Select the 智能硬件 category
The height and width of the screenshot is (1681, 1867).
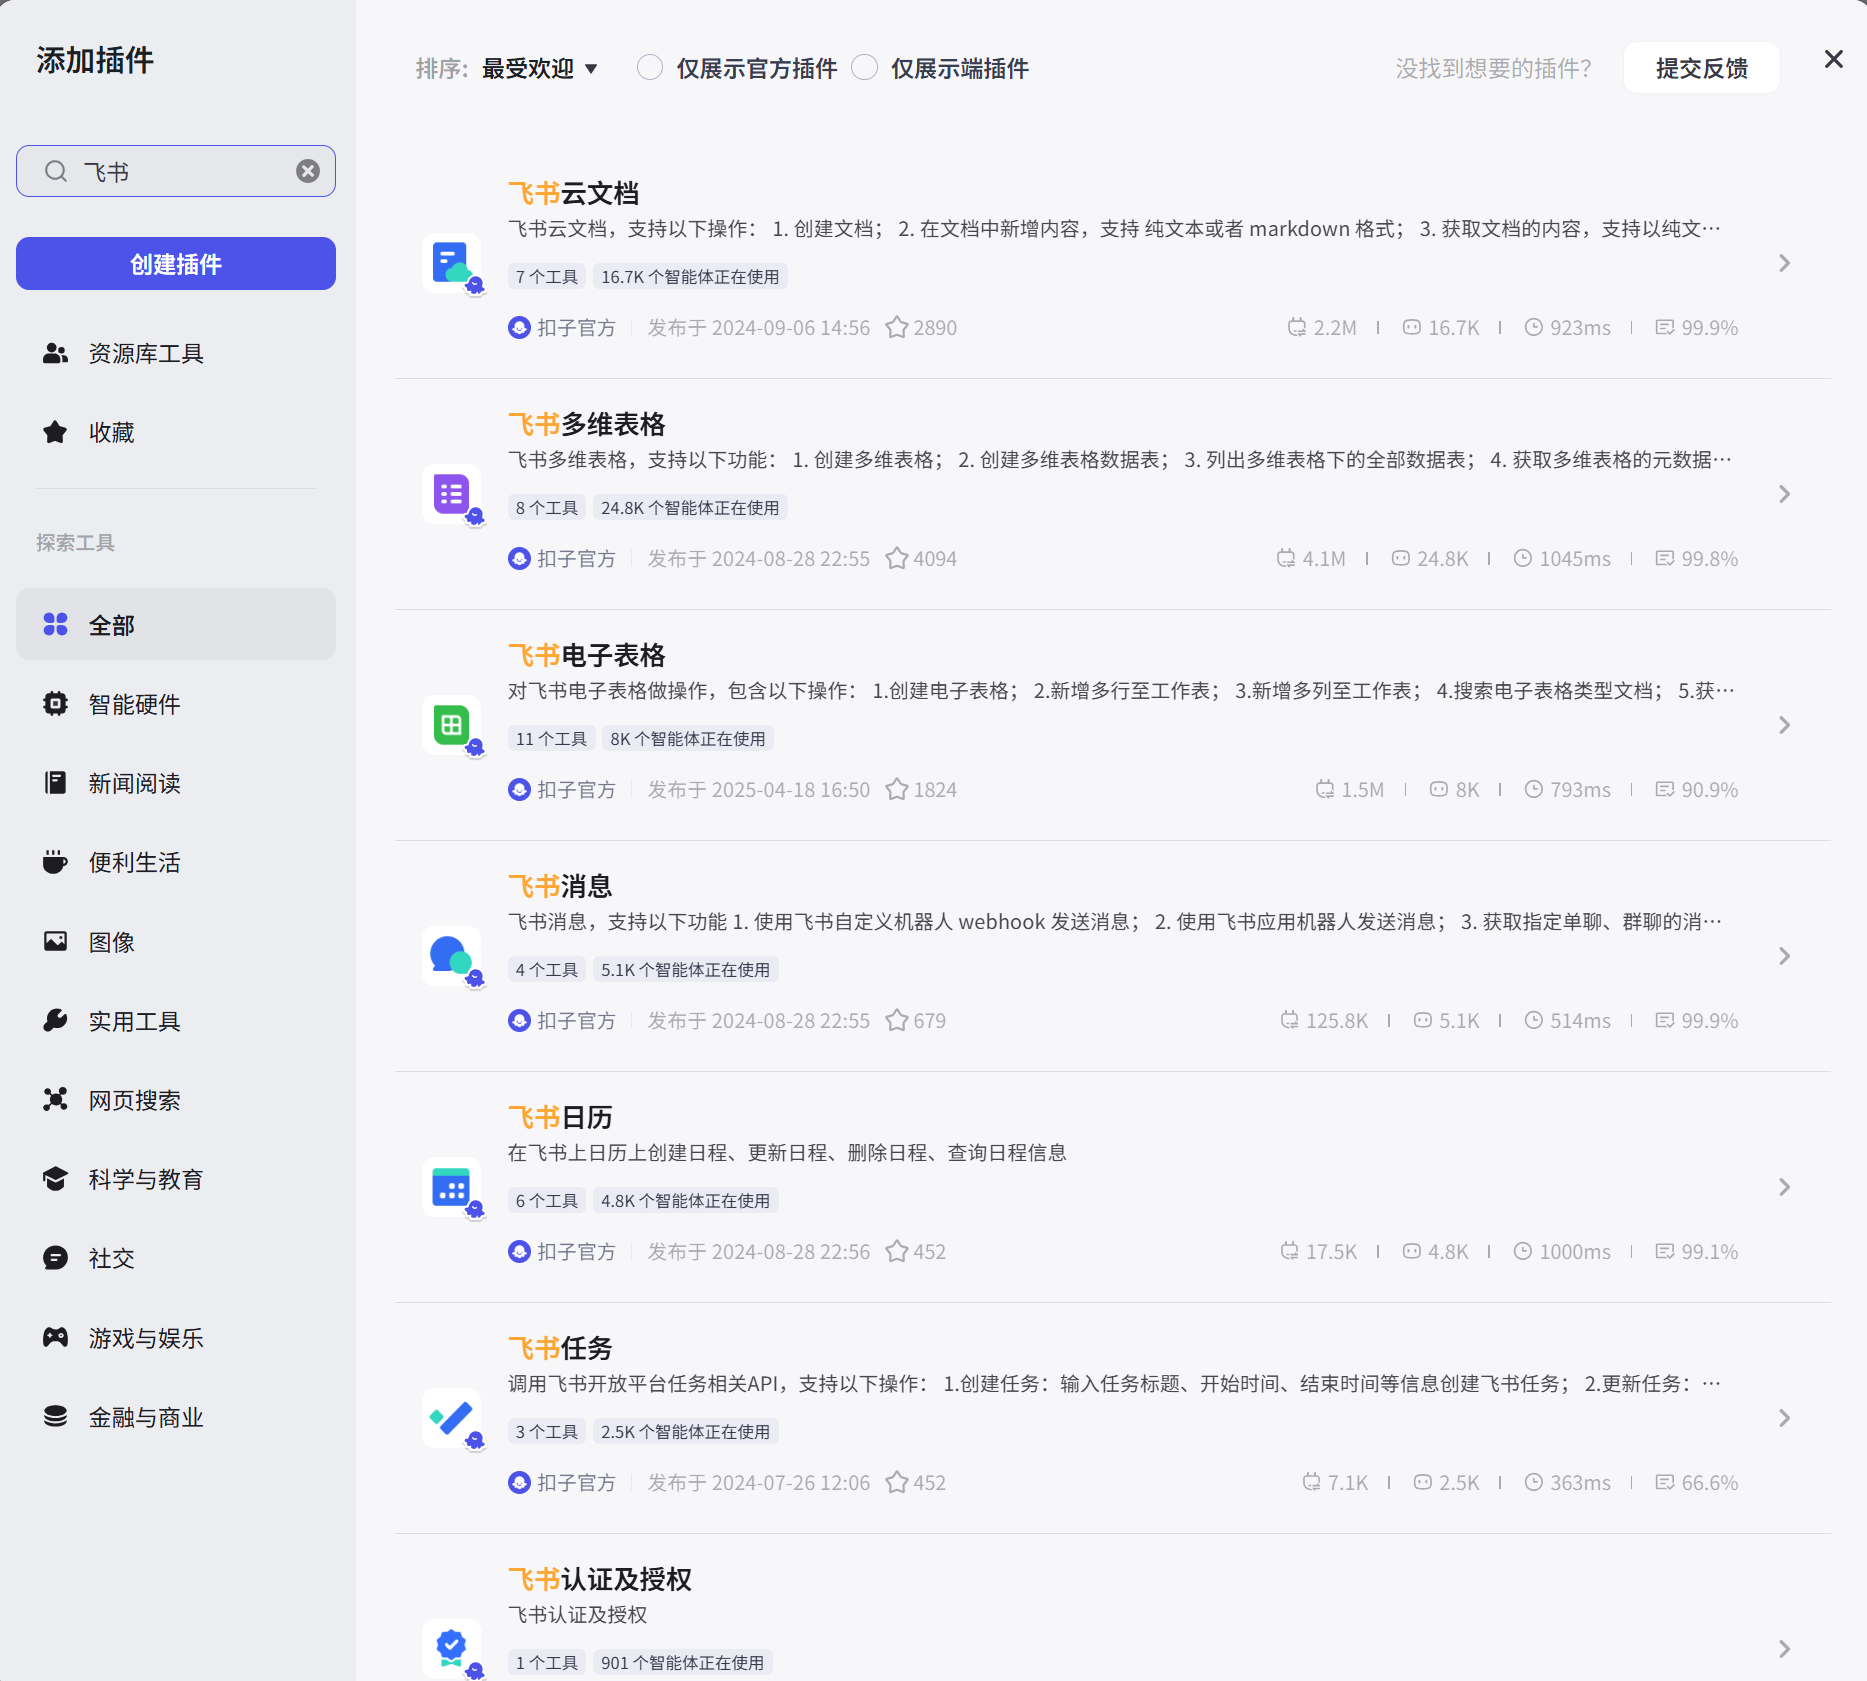pos(176,705)
